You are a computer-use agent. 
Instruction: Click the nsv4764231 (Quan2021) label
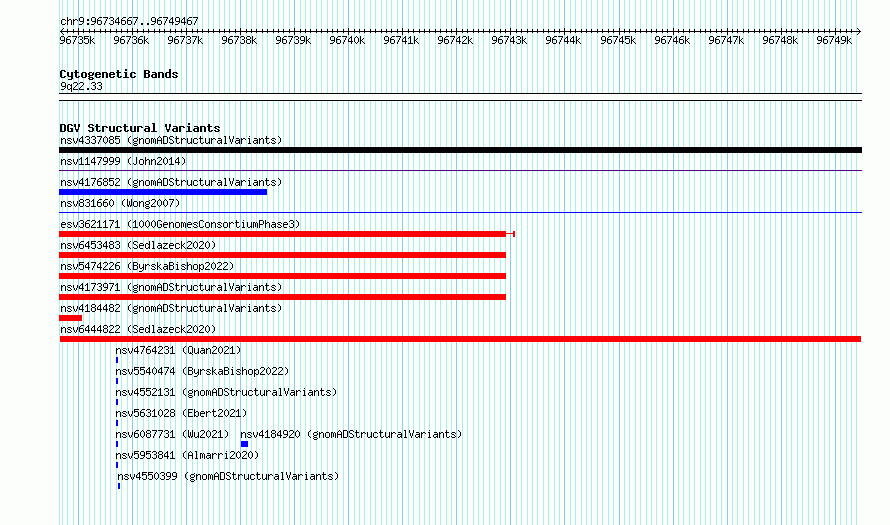click(178, 350)
